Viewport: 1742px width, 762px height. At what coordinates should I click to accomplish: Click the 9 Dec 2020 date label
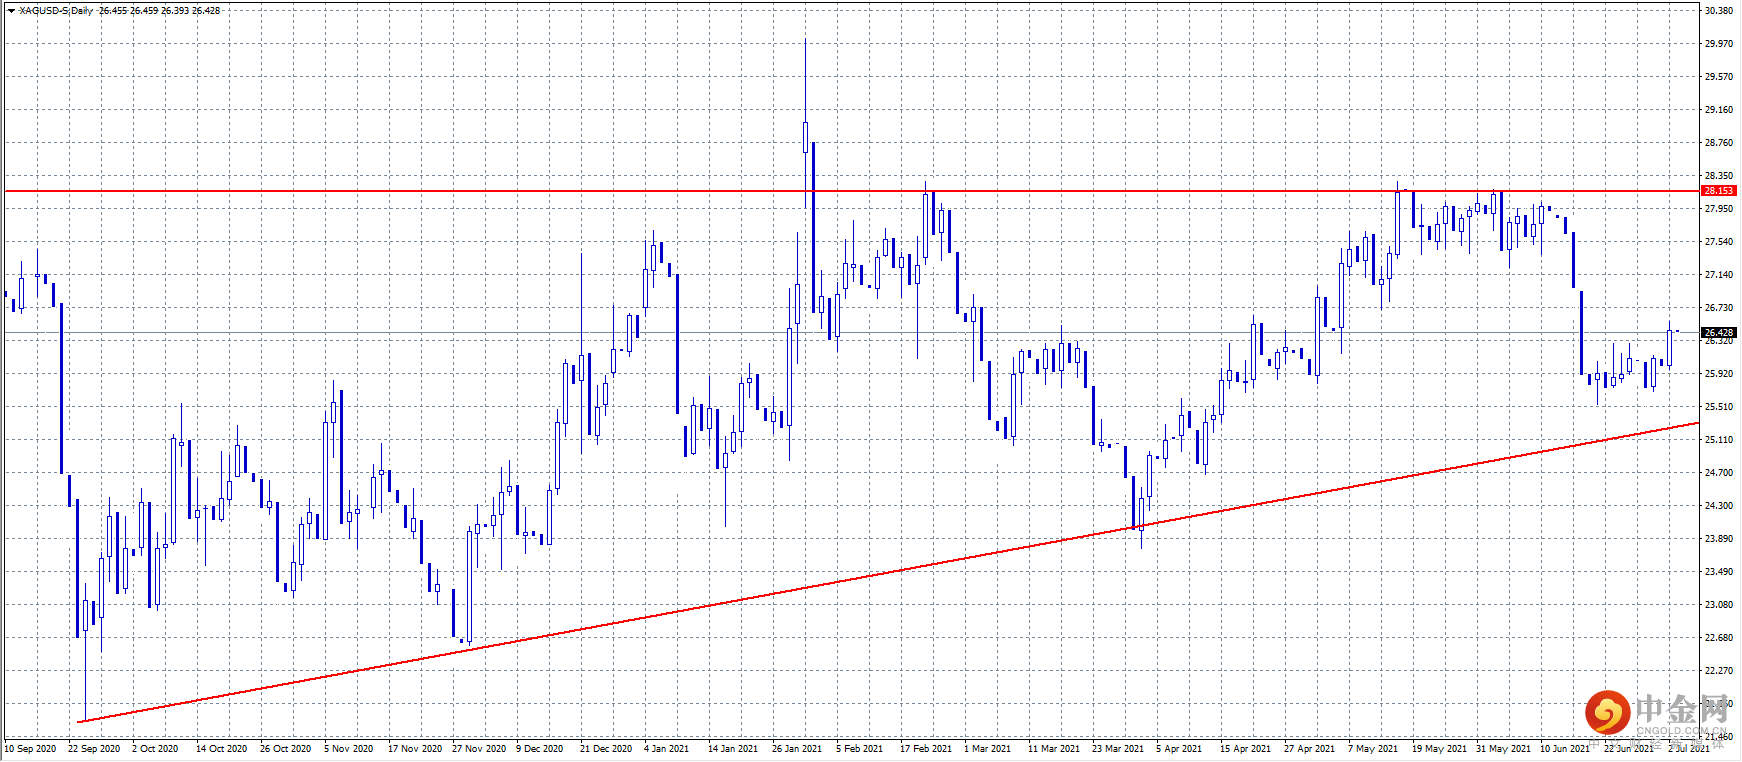click(x=540, y=749)
